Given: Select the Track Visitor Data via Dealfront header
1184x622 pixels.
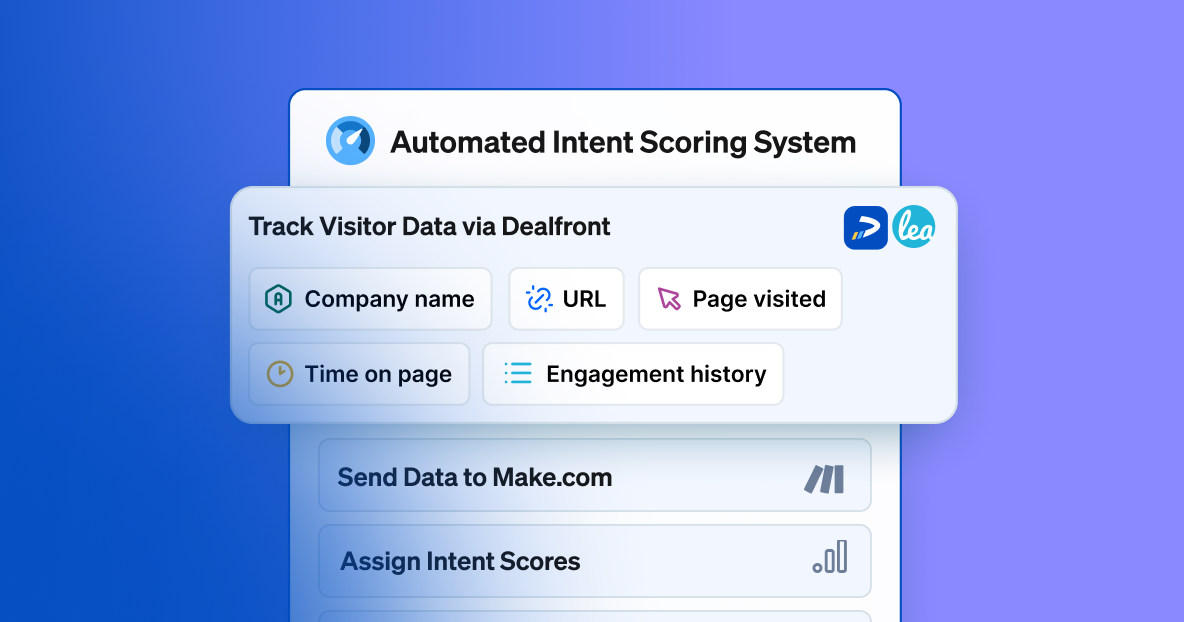Looking at the screenshot, I should pos(430,227).
